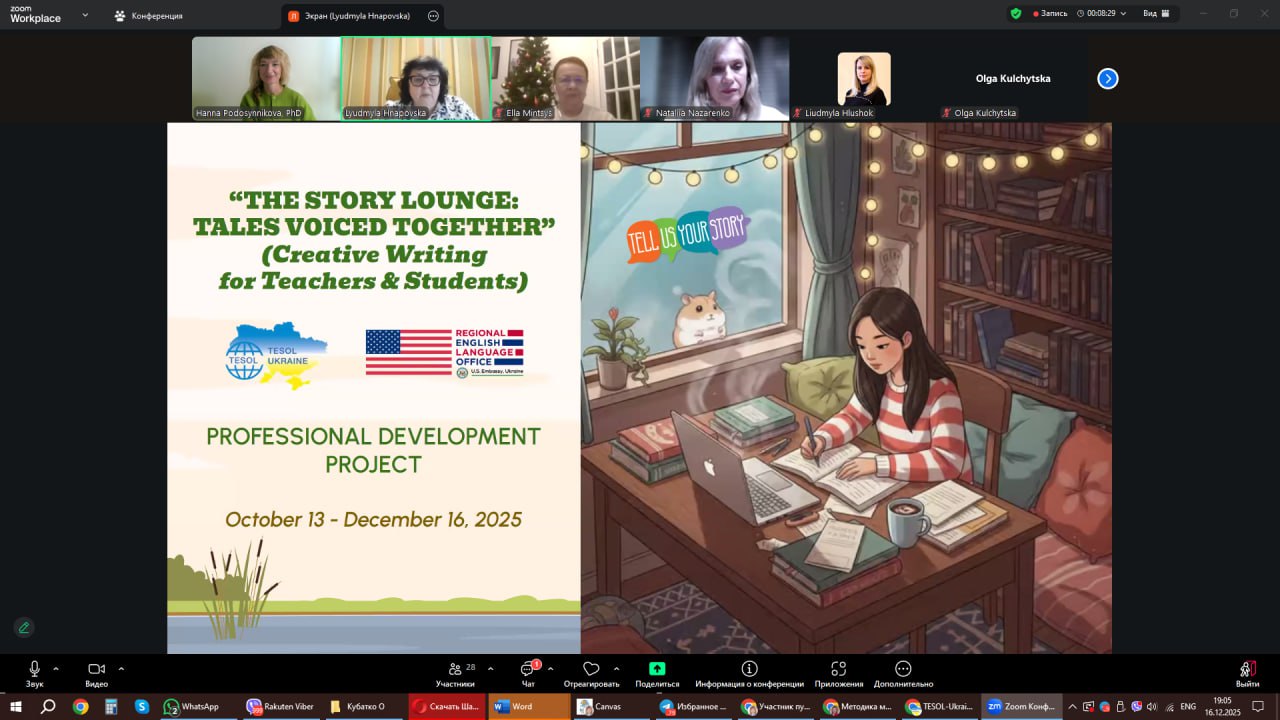
Task: Show next participants with blue arrow
Action: (1108, 78)
